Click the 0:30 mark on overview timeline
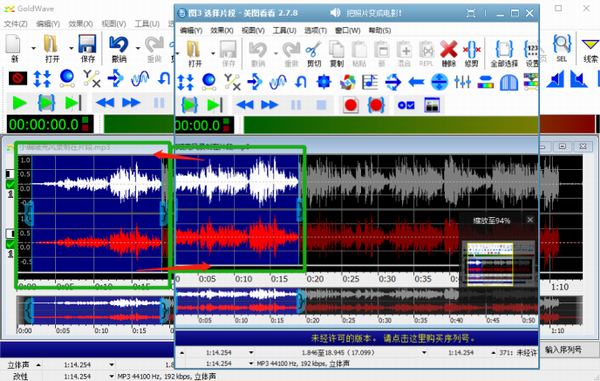Screen dimensions: 600x381 coord(385,320)
